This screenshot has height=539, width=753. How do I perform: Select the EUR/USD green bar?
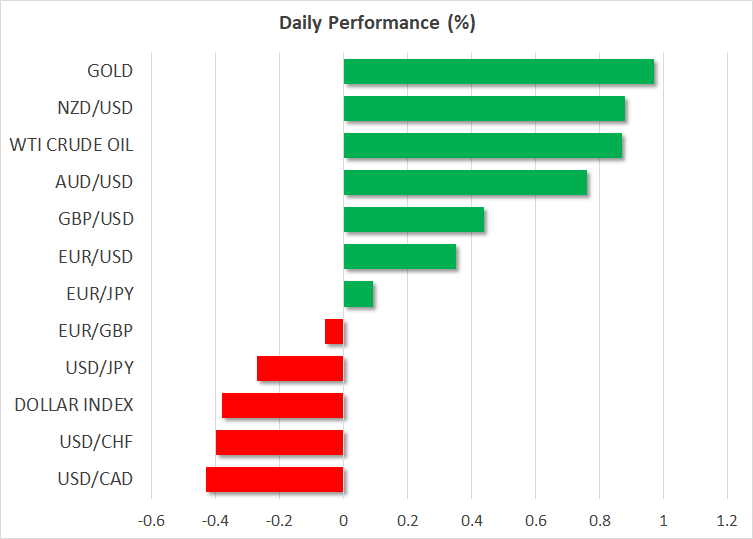399,257
